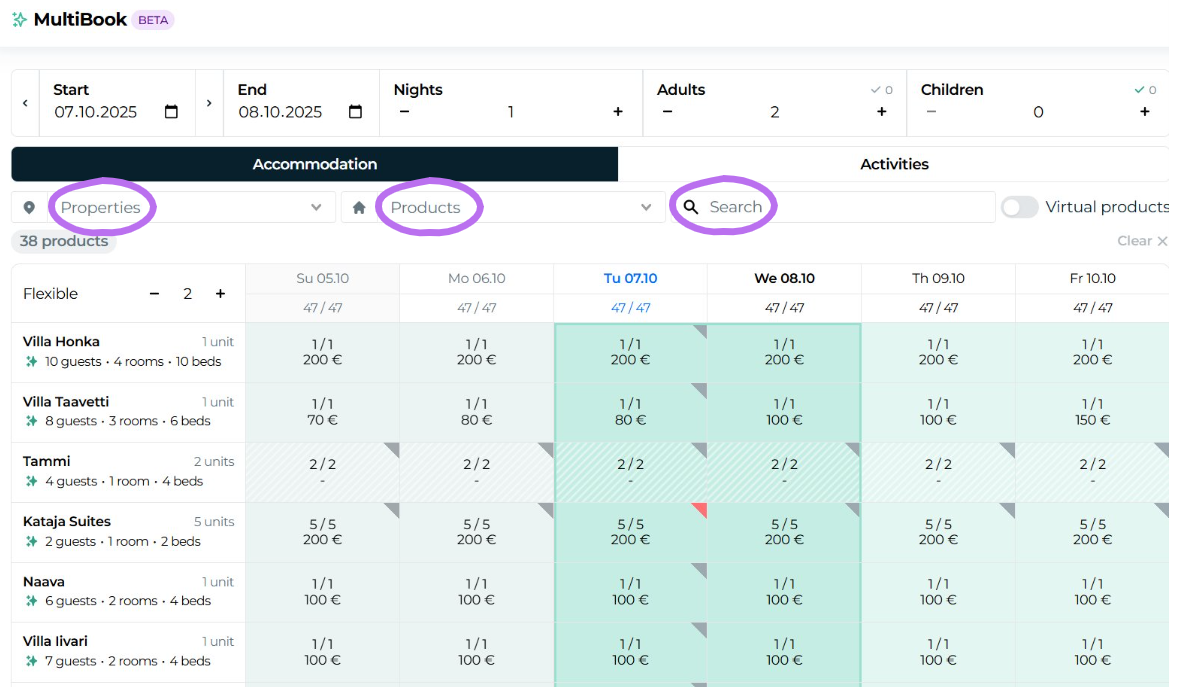The image size is (1177, 691).
Task: Open the Start date calendar picker icon
Action: [171, 112]
